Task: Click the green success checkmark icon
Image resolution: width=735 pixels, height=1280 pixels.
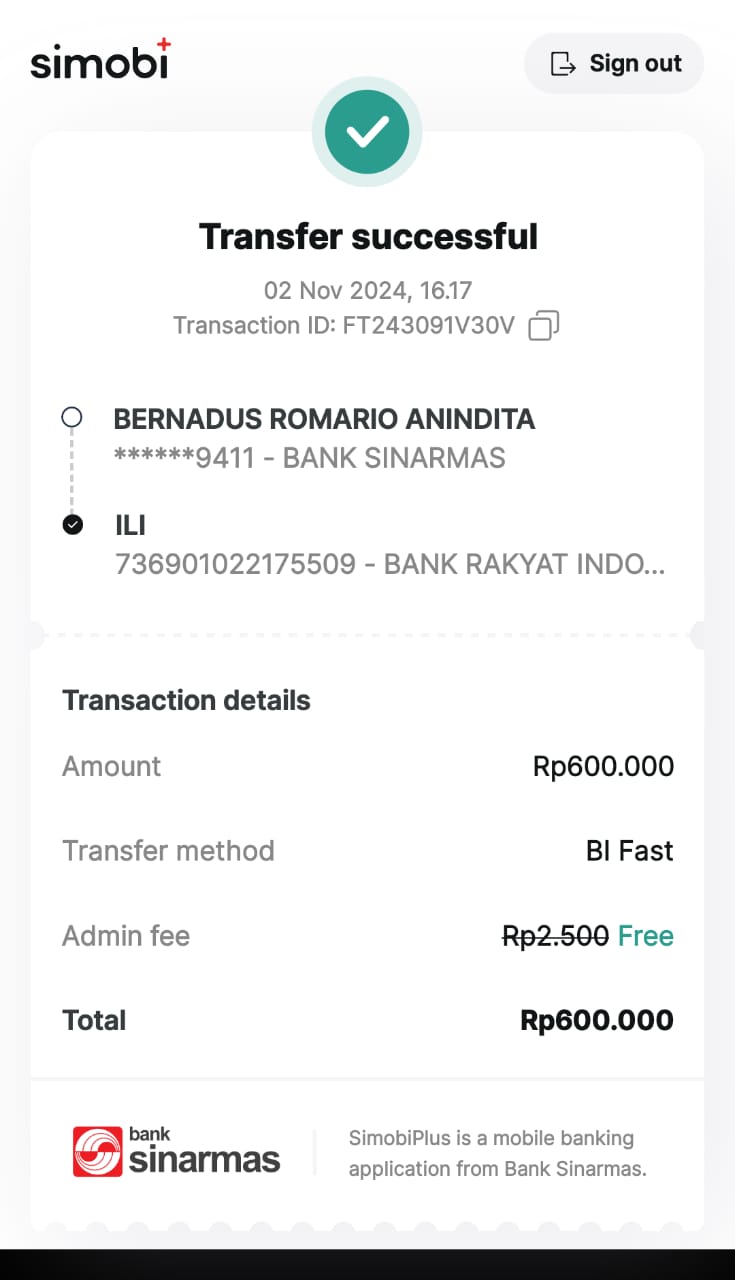Action: coord(367,132)
